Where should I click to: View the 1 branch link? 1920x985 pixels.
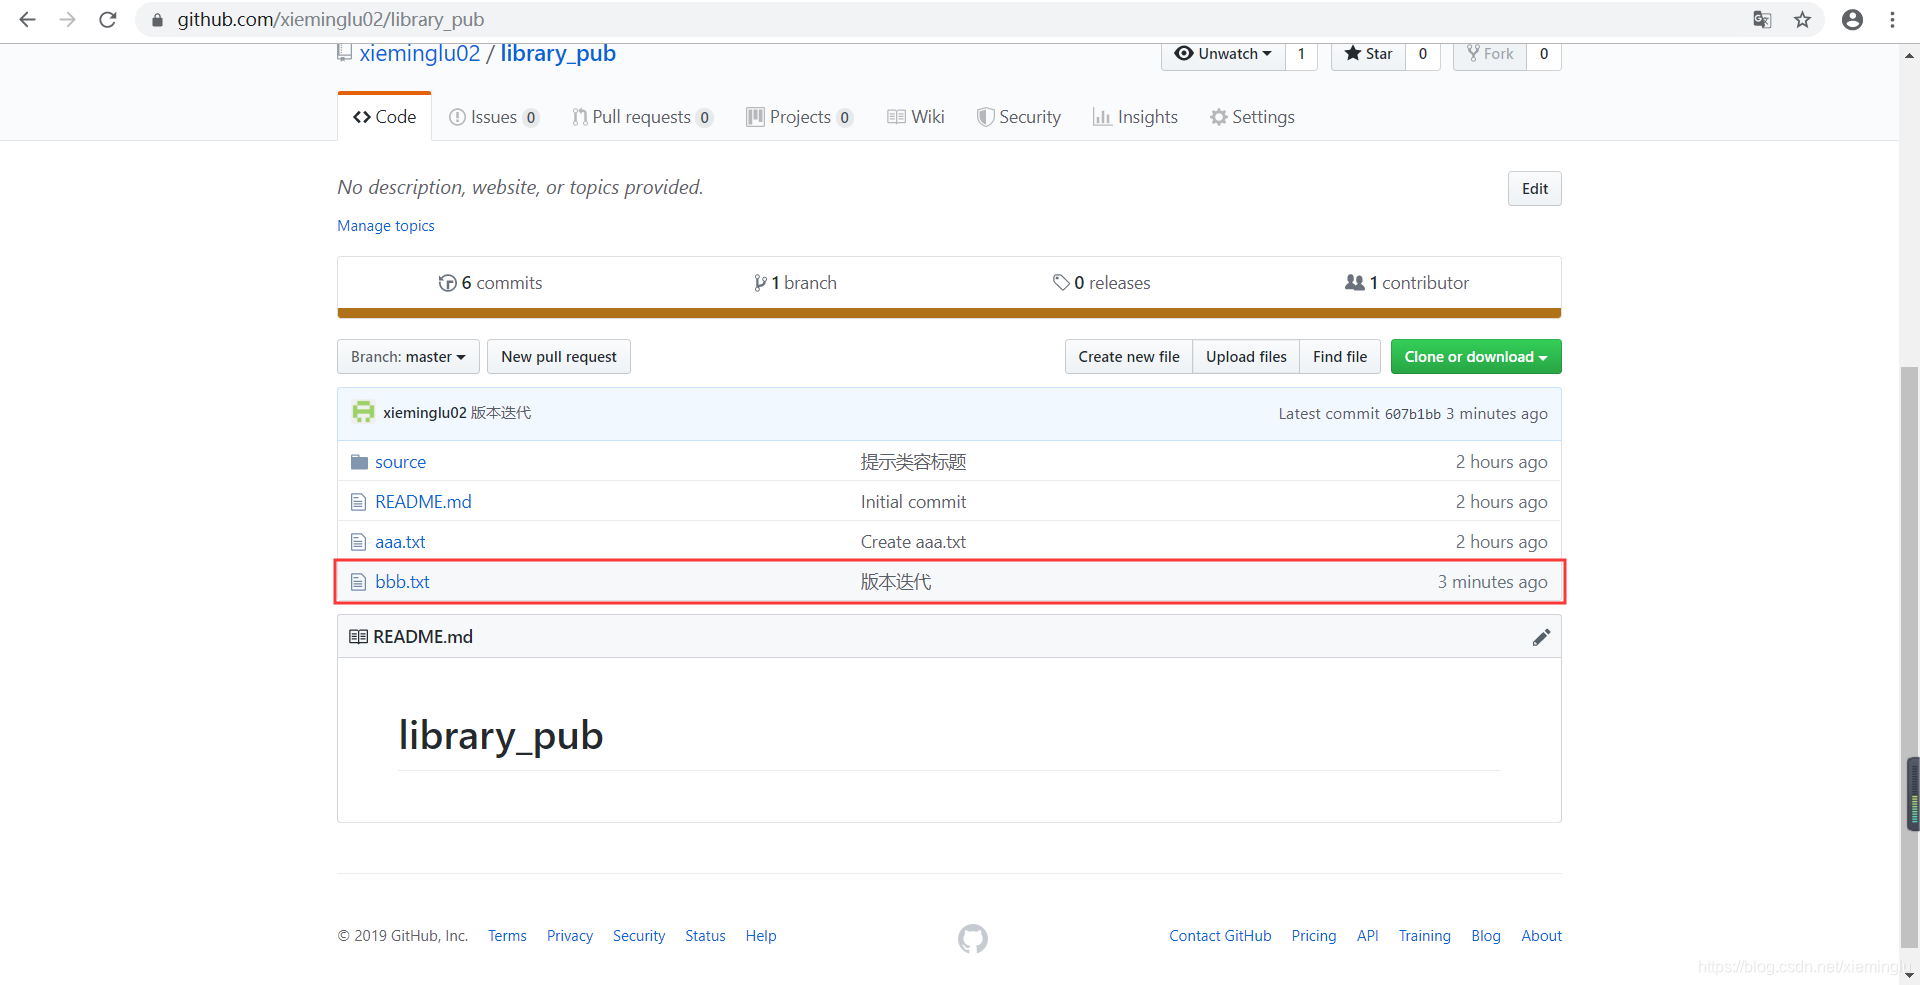click(795, 283)
